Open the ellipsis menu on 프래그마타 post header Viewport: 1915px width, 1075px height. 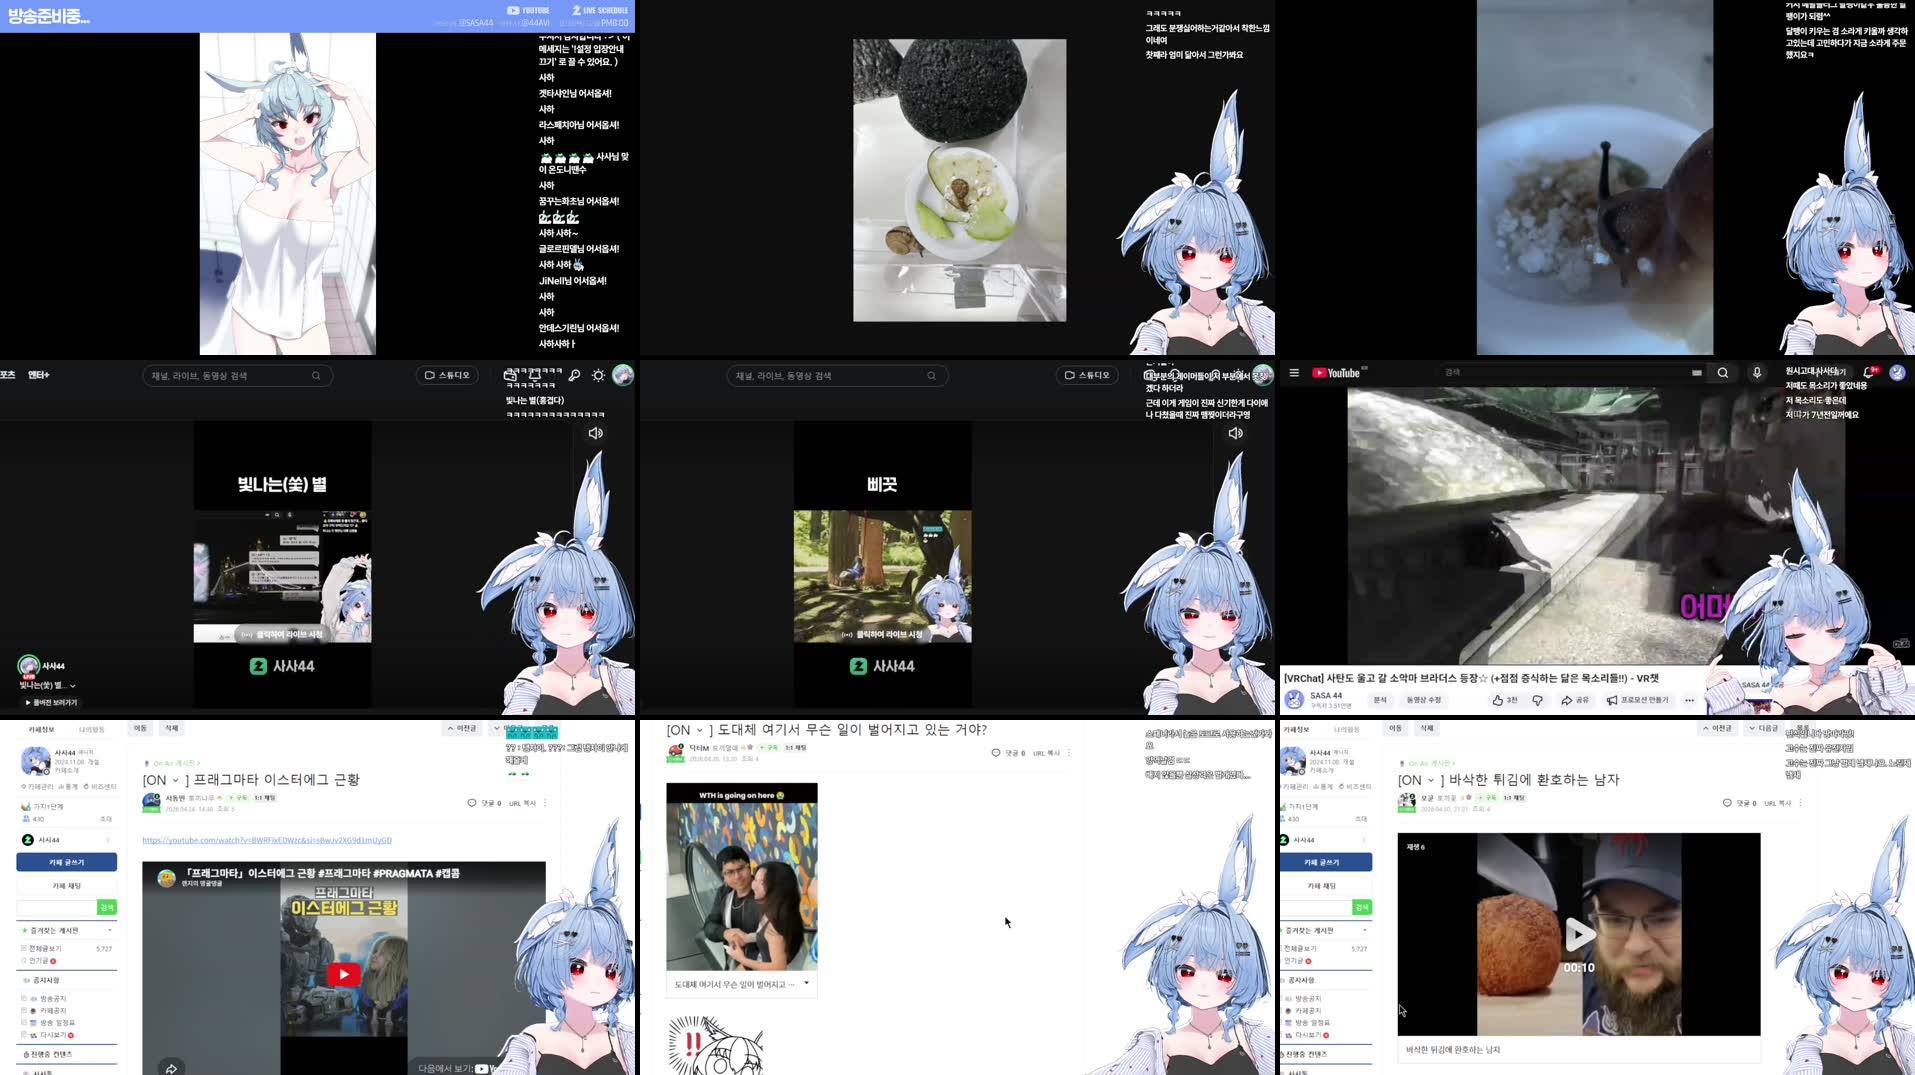[545, 803]
